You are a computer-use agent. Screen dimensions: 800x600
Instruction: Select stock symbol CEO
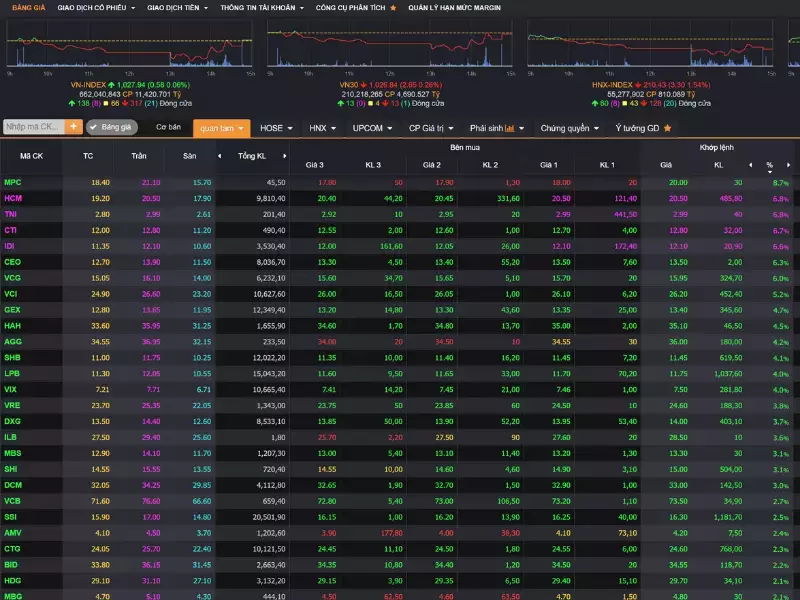tap(13, 262)
